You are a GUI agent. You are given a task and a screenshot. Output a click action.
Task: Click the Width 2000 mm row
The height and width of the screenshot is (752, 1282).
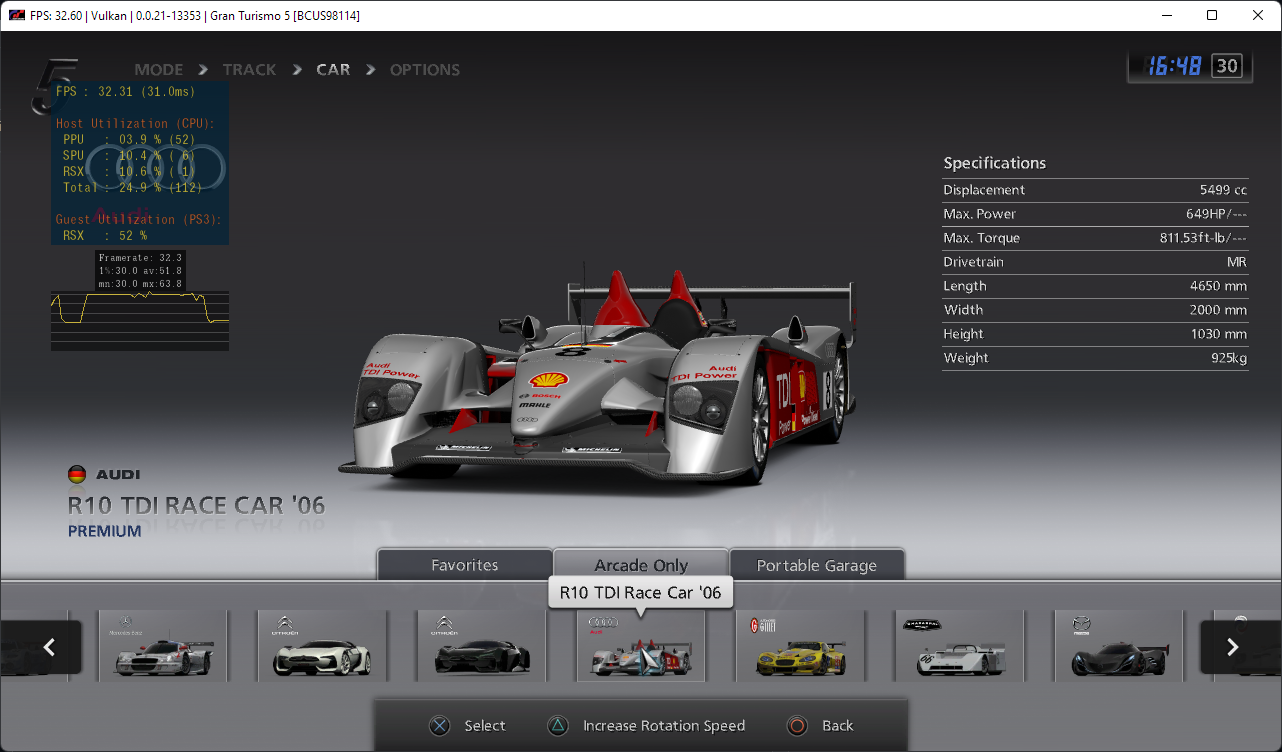pyautogui.click(x=1095, y=310)
